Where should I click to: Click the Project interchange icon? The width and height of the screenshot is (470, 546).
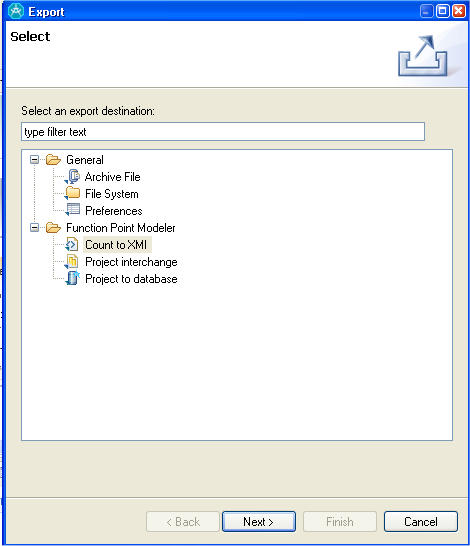coord(72,262)
